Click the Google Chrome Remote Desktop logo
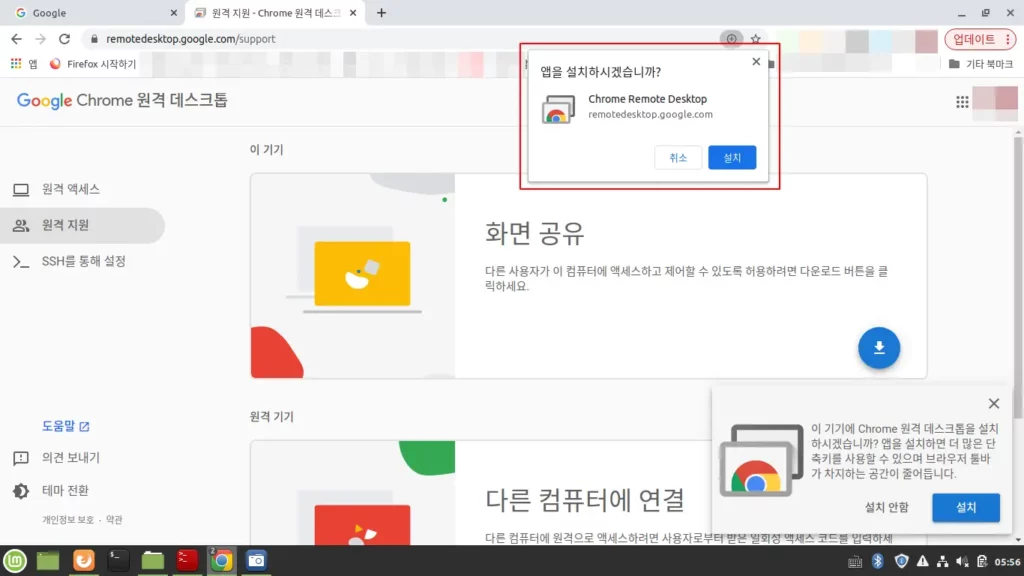 point(121,101)
